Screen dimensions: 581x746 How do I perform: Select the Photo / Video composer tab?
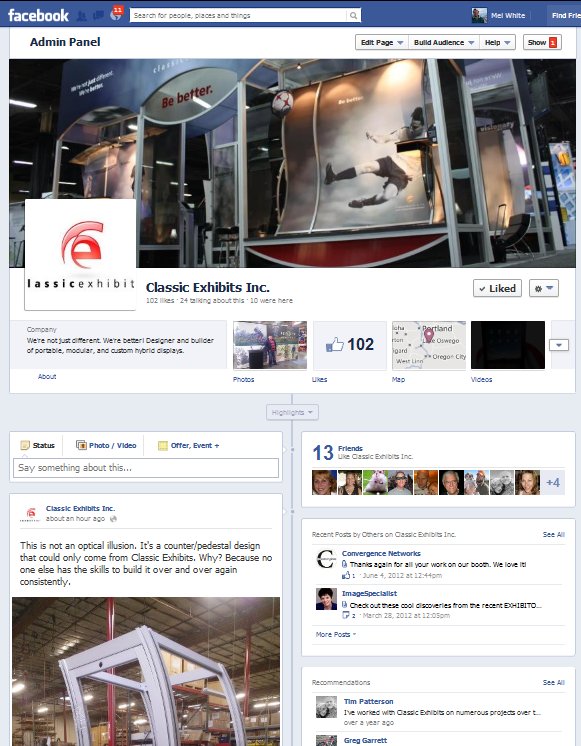click(106, 445)
